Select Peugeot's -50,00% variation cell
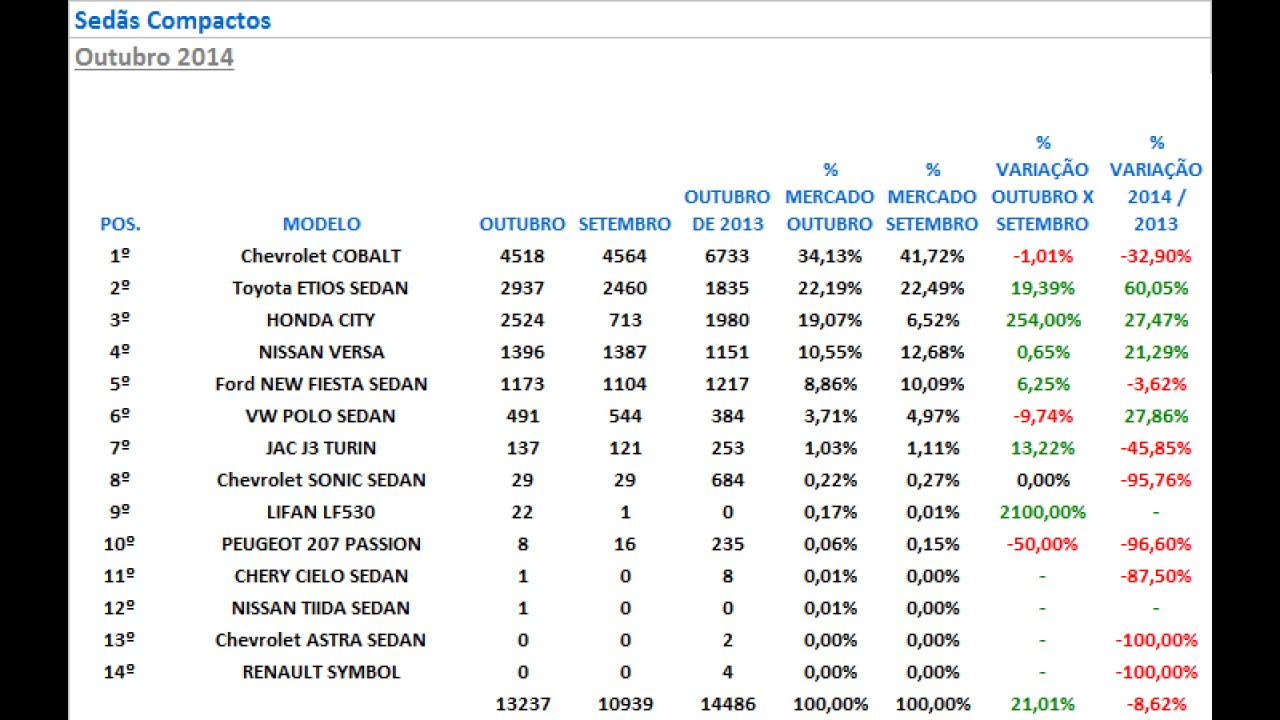This screenshot has width=1280, height=720. [1043, 544]
